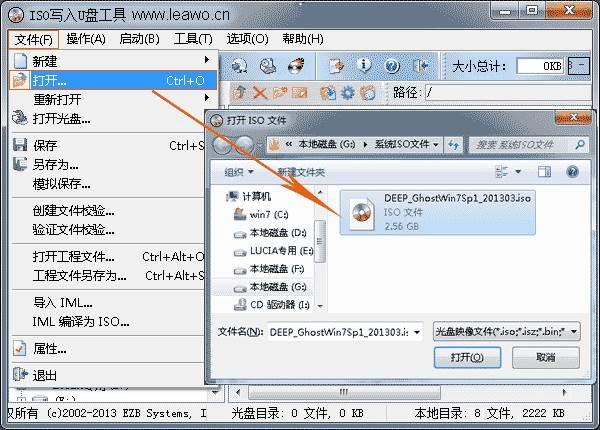
Task: Click the round help icon in the dialog toolbar
Action: pyautogui.click(x=572, y=171)
